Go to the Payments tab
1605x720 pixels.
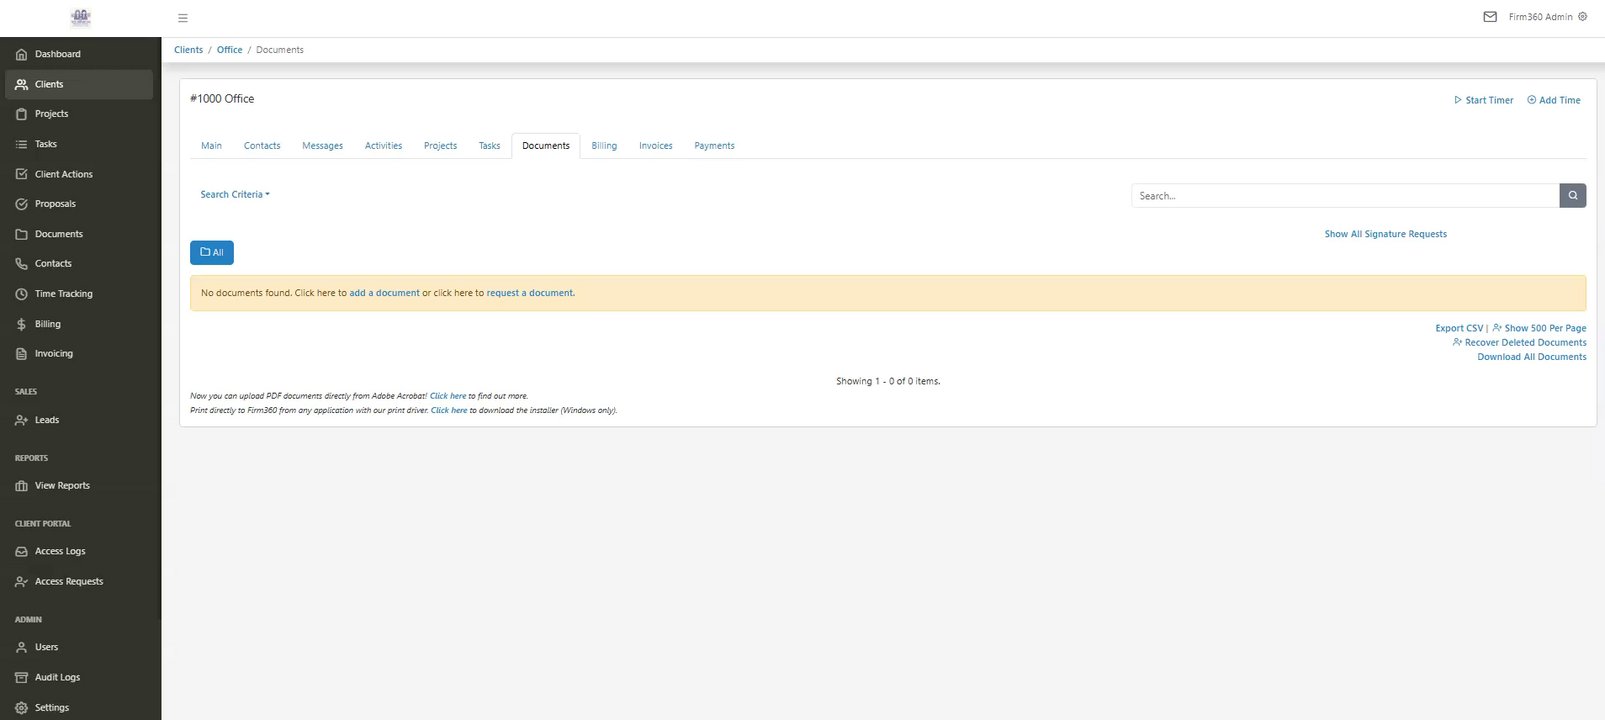714,146
